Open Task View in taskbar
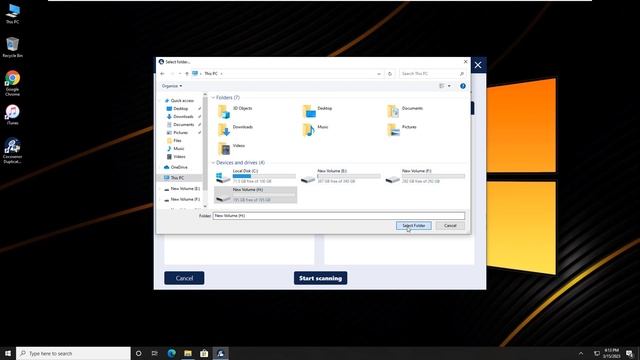640x360 pixels. click(155, 353)
